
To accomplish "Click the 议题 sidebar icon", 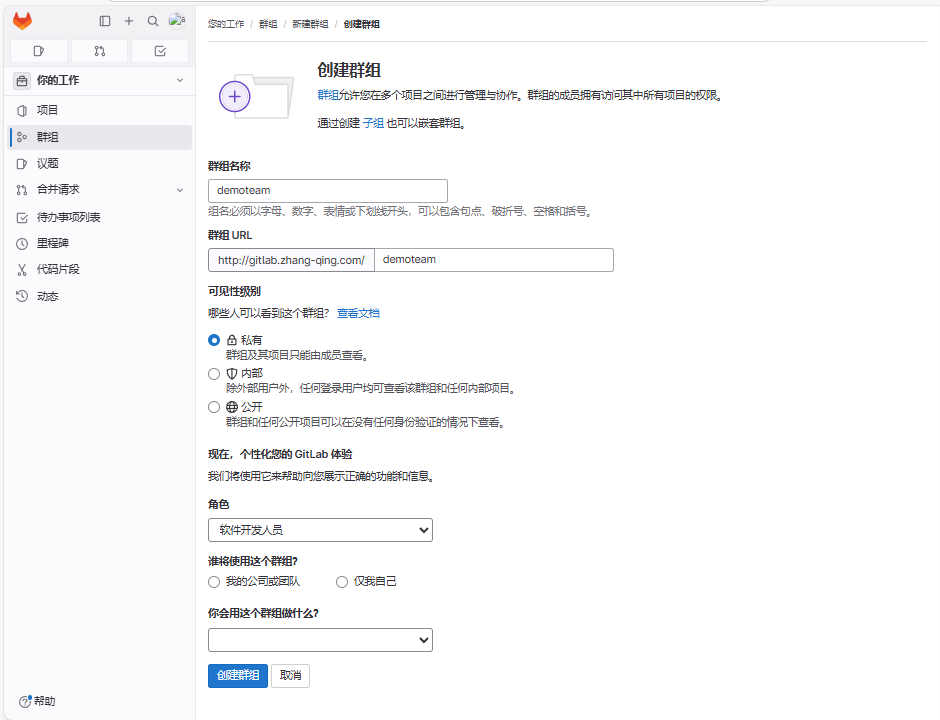I will 22,164.
